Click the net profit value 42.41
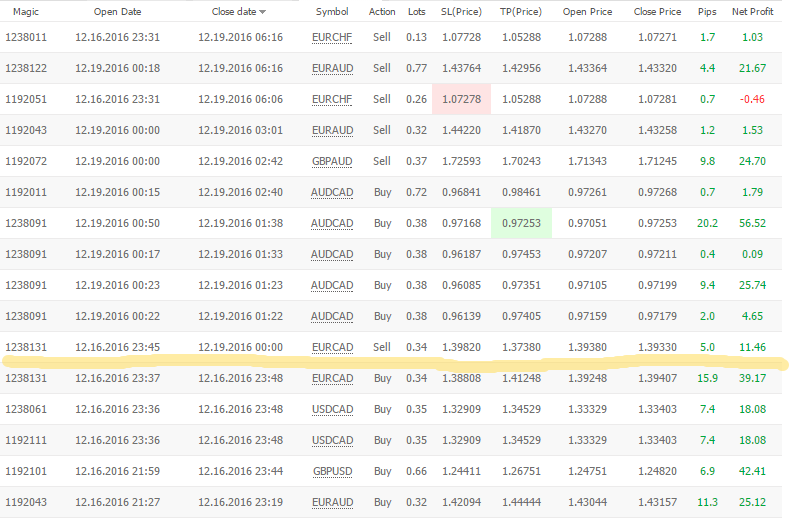Image resolution: width=789 pixels, height=521 pixels. tap(752, 471)
